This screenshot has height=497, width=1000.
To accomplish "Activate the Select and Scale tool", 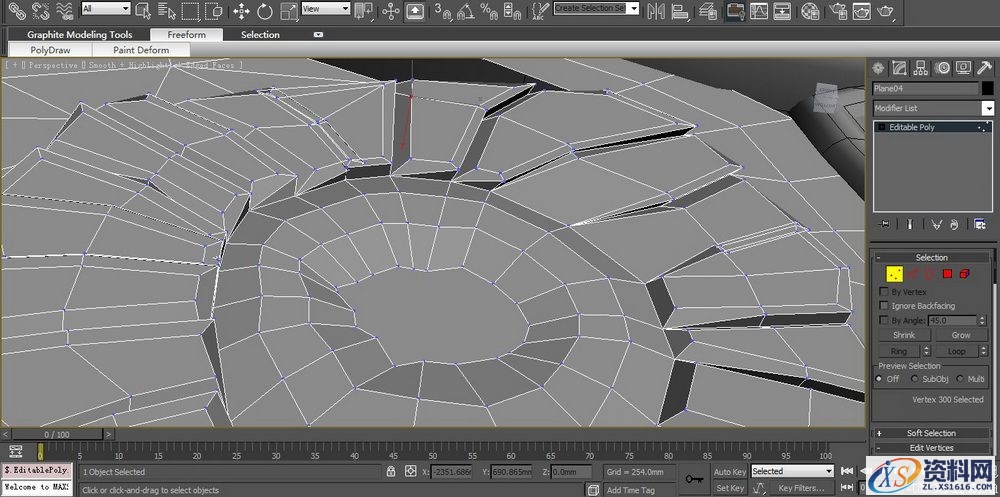I will coord(289,10).
